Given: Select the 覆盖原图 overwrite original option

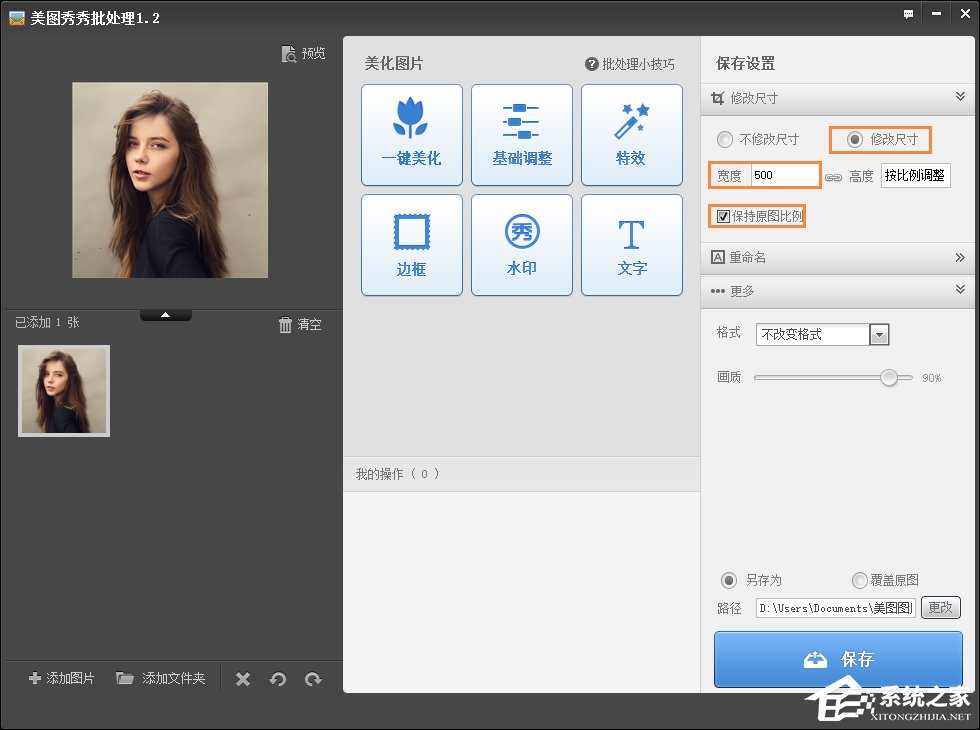Looking at the screenshot, I should 859,580.
